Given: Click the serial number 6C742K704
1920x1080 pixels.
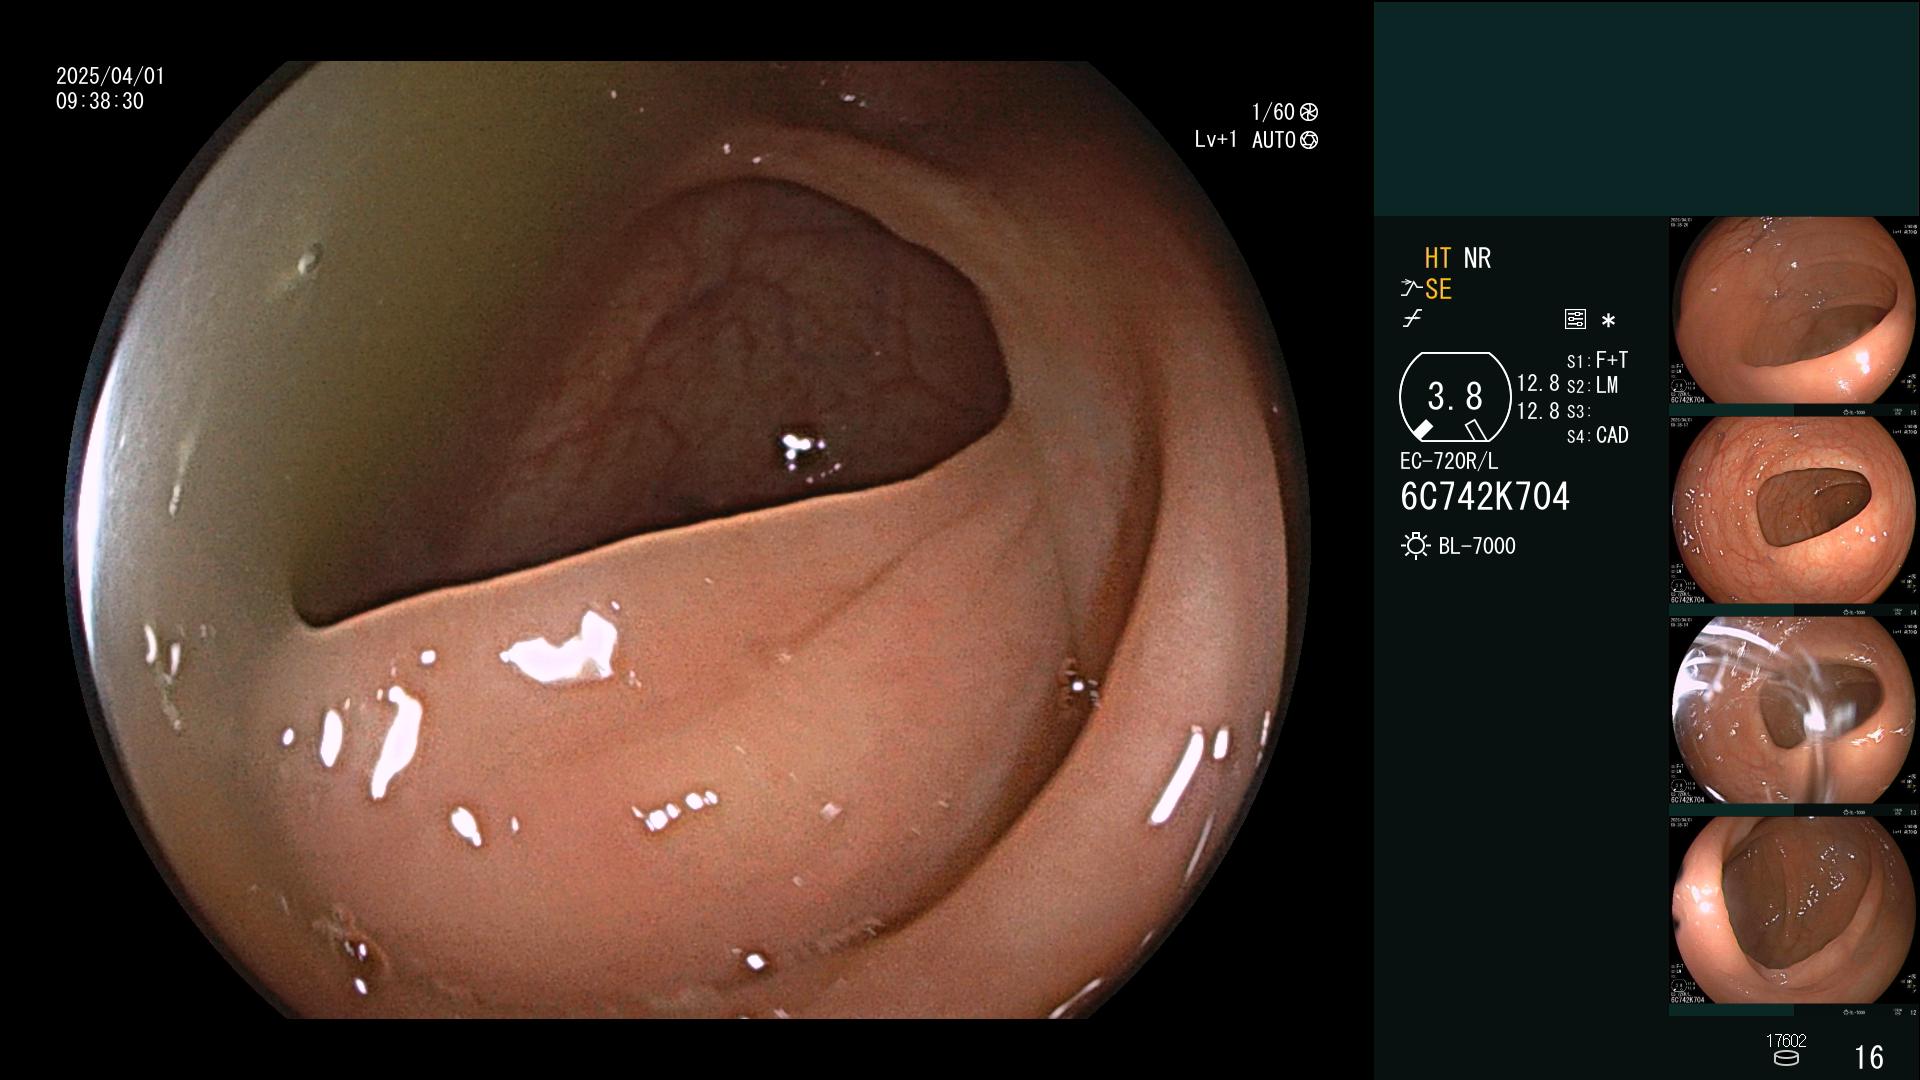Looking at the screenshot, I should (x=1485, y=497).
